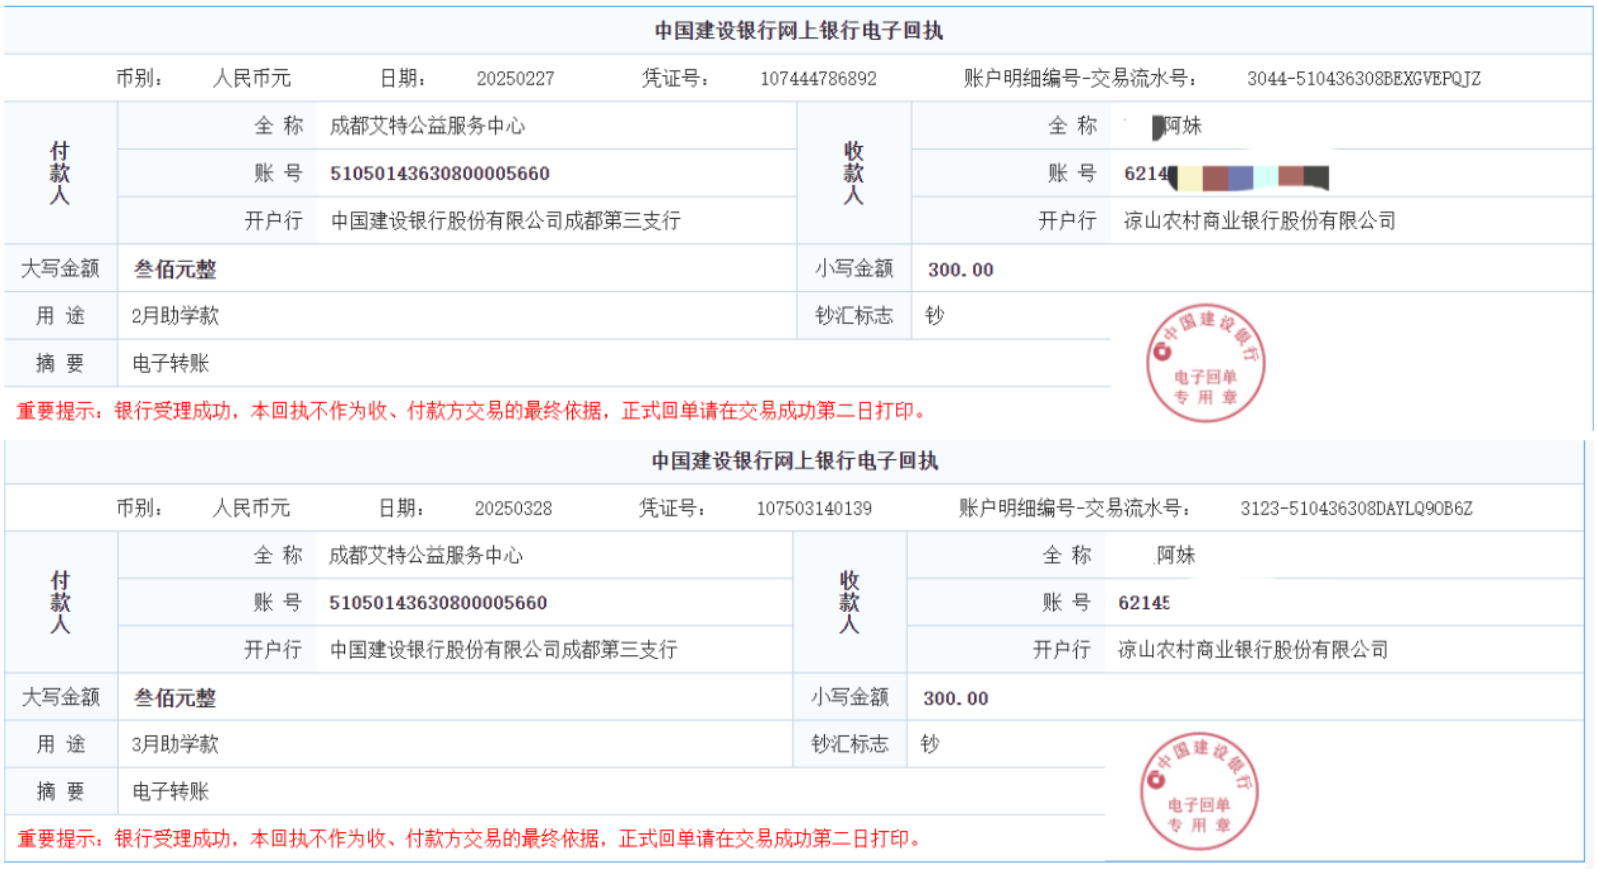Screen dimensions: 1597x879
Task: Select date 20250328 in second receipt
Action: click(513, 509)
